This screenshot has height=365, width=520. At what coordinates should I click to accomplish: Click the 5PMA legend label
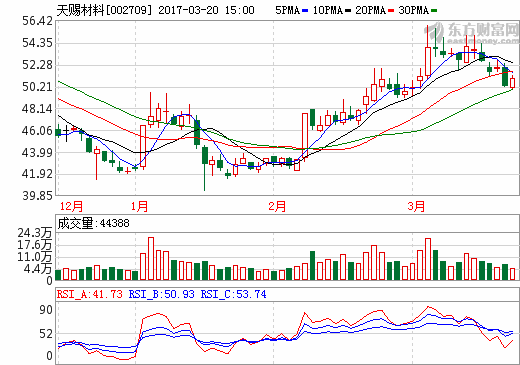pyautogui.click(x=287, y=10)
